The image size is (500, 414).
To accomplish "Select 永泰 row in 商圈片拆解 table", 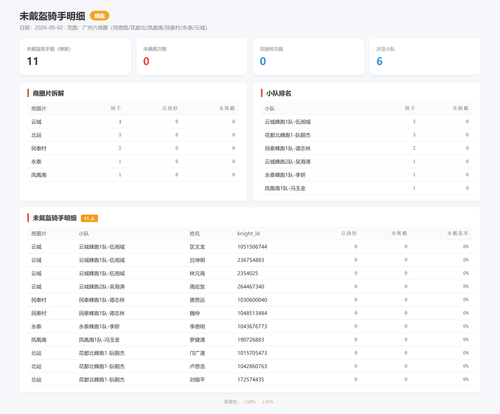I will [133, 162].
